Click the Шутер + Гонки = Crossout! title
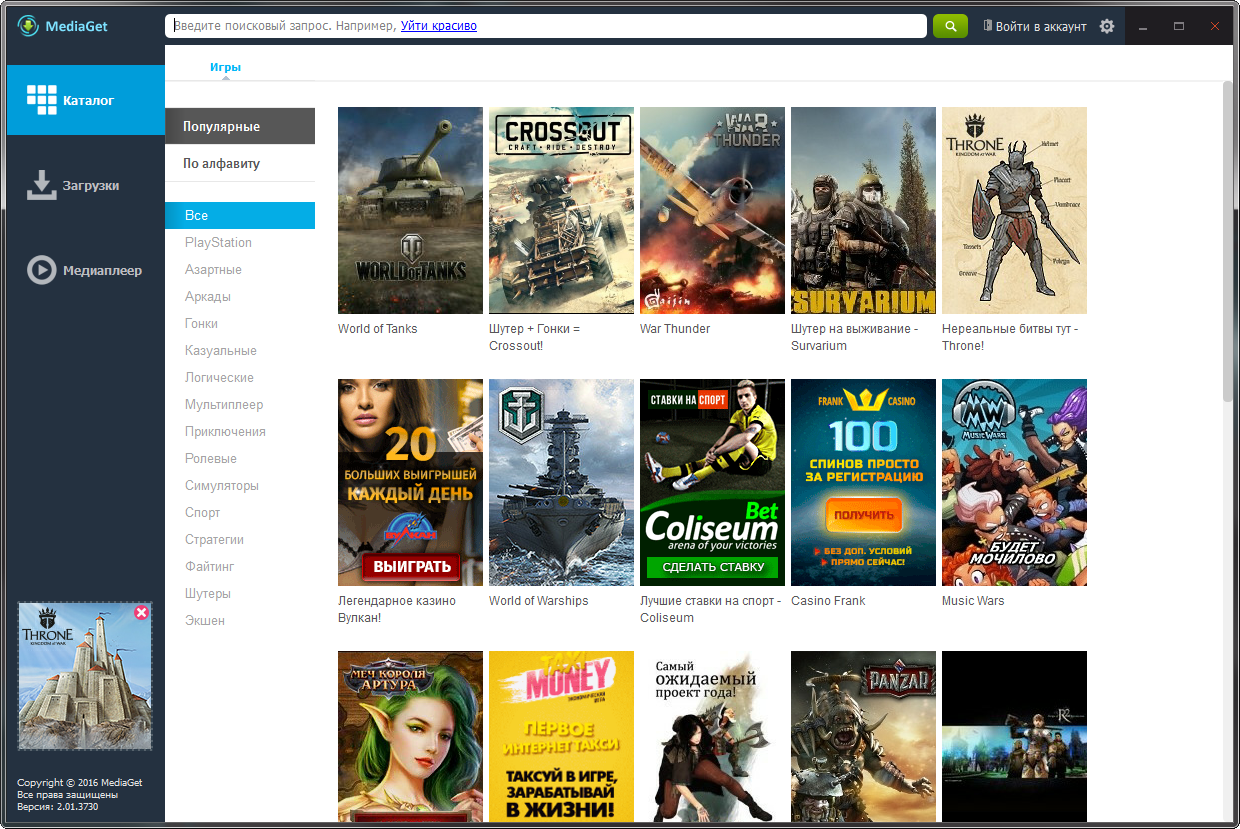The height and width of the screenshot is (829, 1240). (x=534, y=337)
